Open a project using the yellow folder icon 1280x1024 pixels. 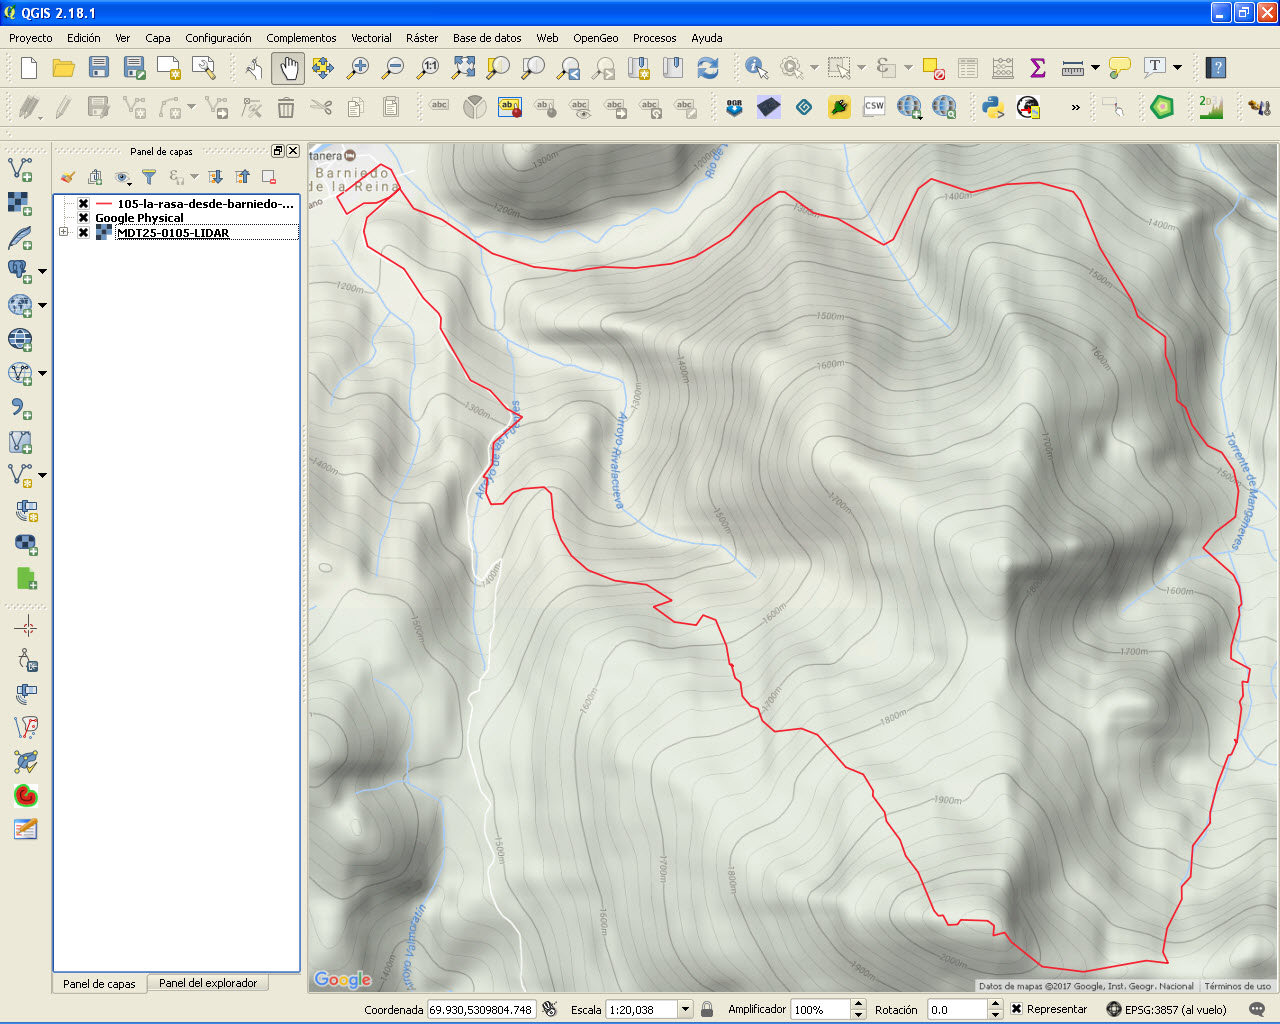(x=64, y=68)
